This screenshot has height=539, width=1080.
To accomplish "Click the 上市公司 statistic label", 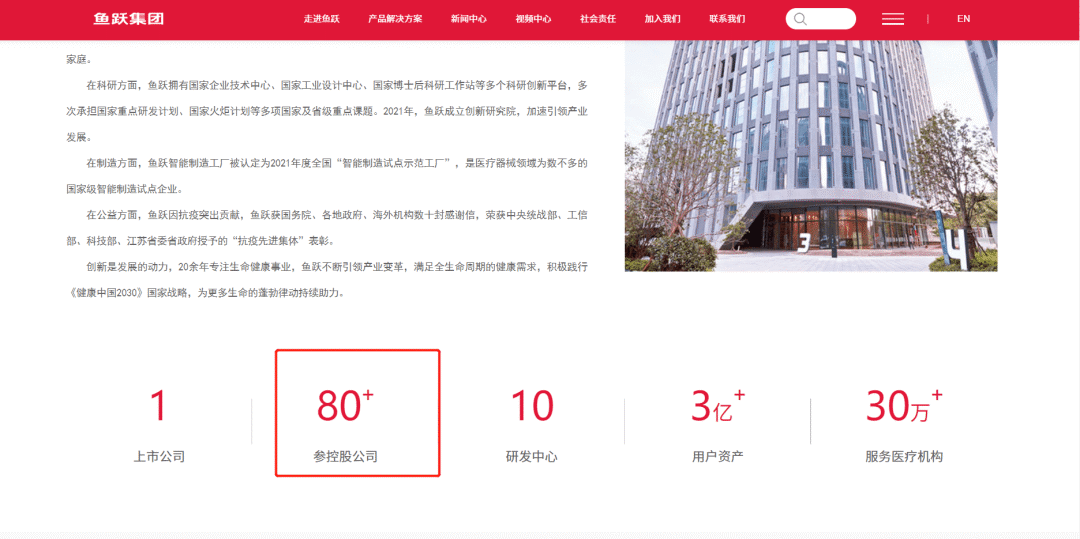I will [x=159, y=456].
